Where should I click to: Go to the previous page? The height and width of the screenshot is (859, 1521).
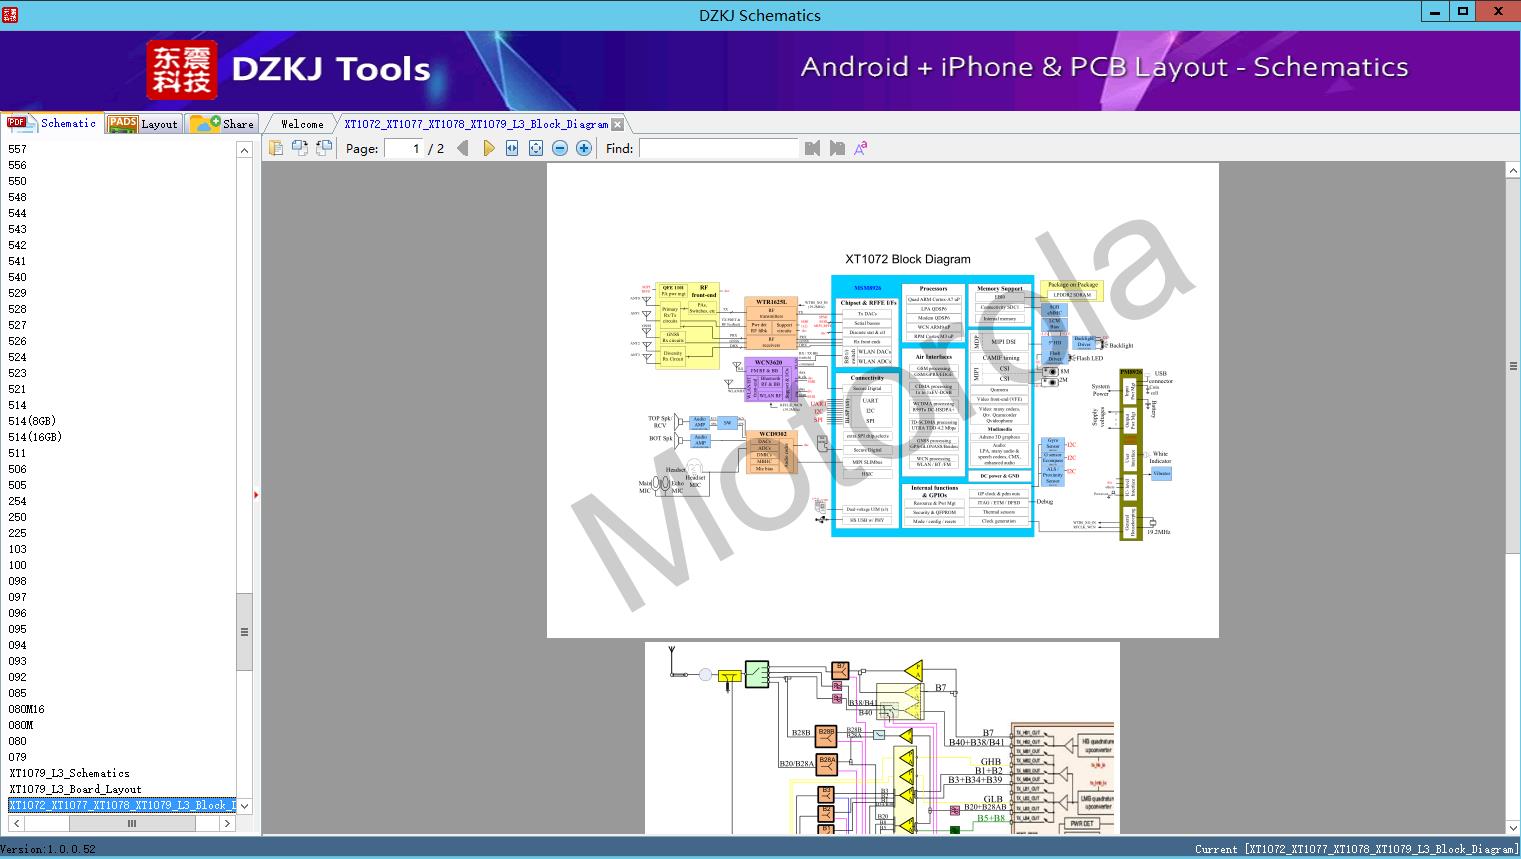[463, 148]
